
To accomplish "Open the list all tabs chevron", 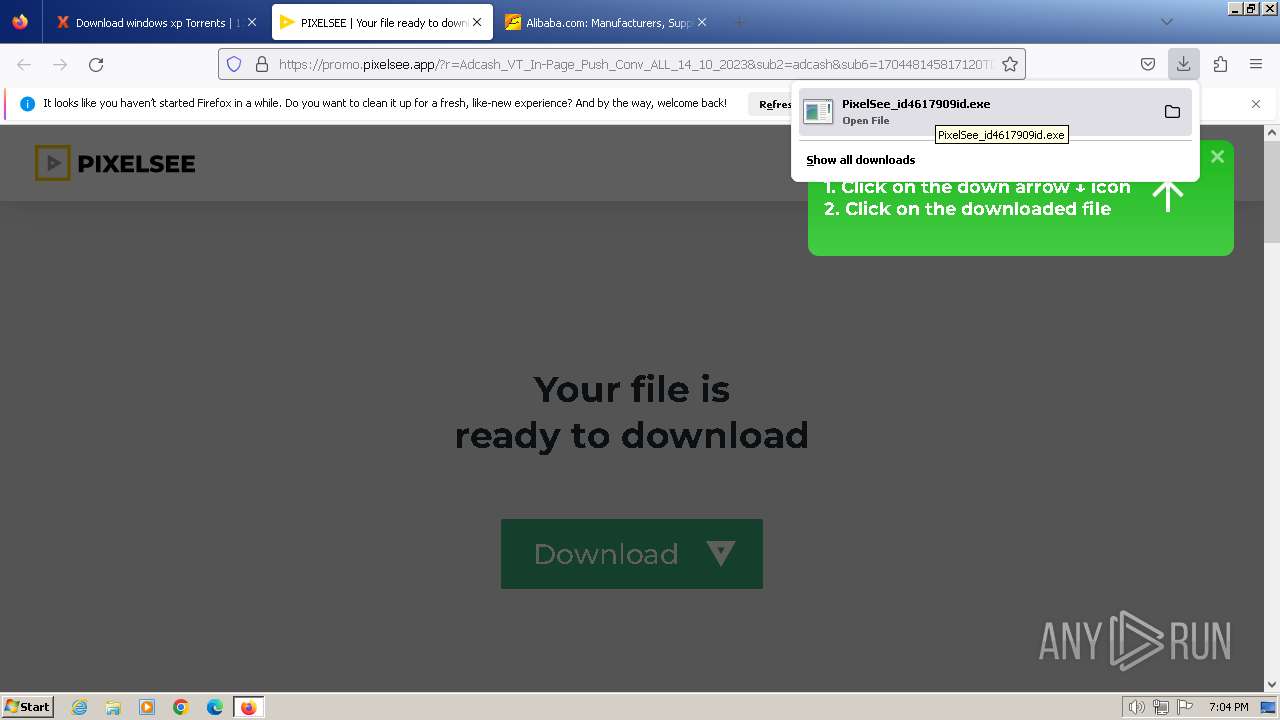I will (x=1167, y=22).
